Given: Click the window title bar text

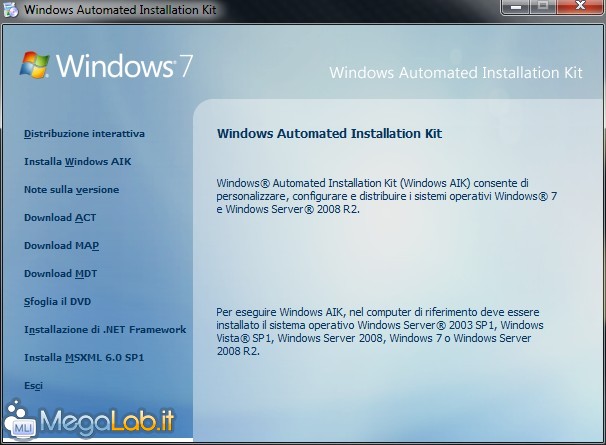Looking at the screenshot, I should [x=111, y=10].
